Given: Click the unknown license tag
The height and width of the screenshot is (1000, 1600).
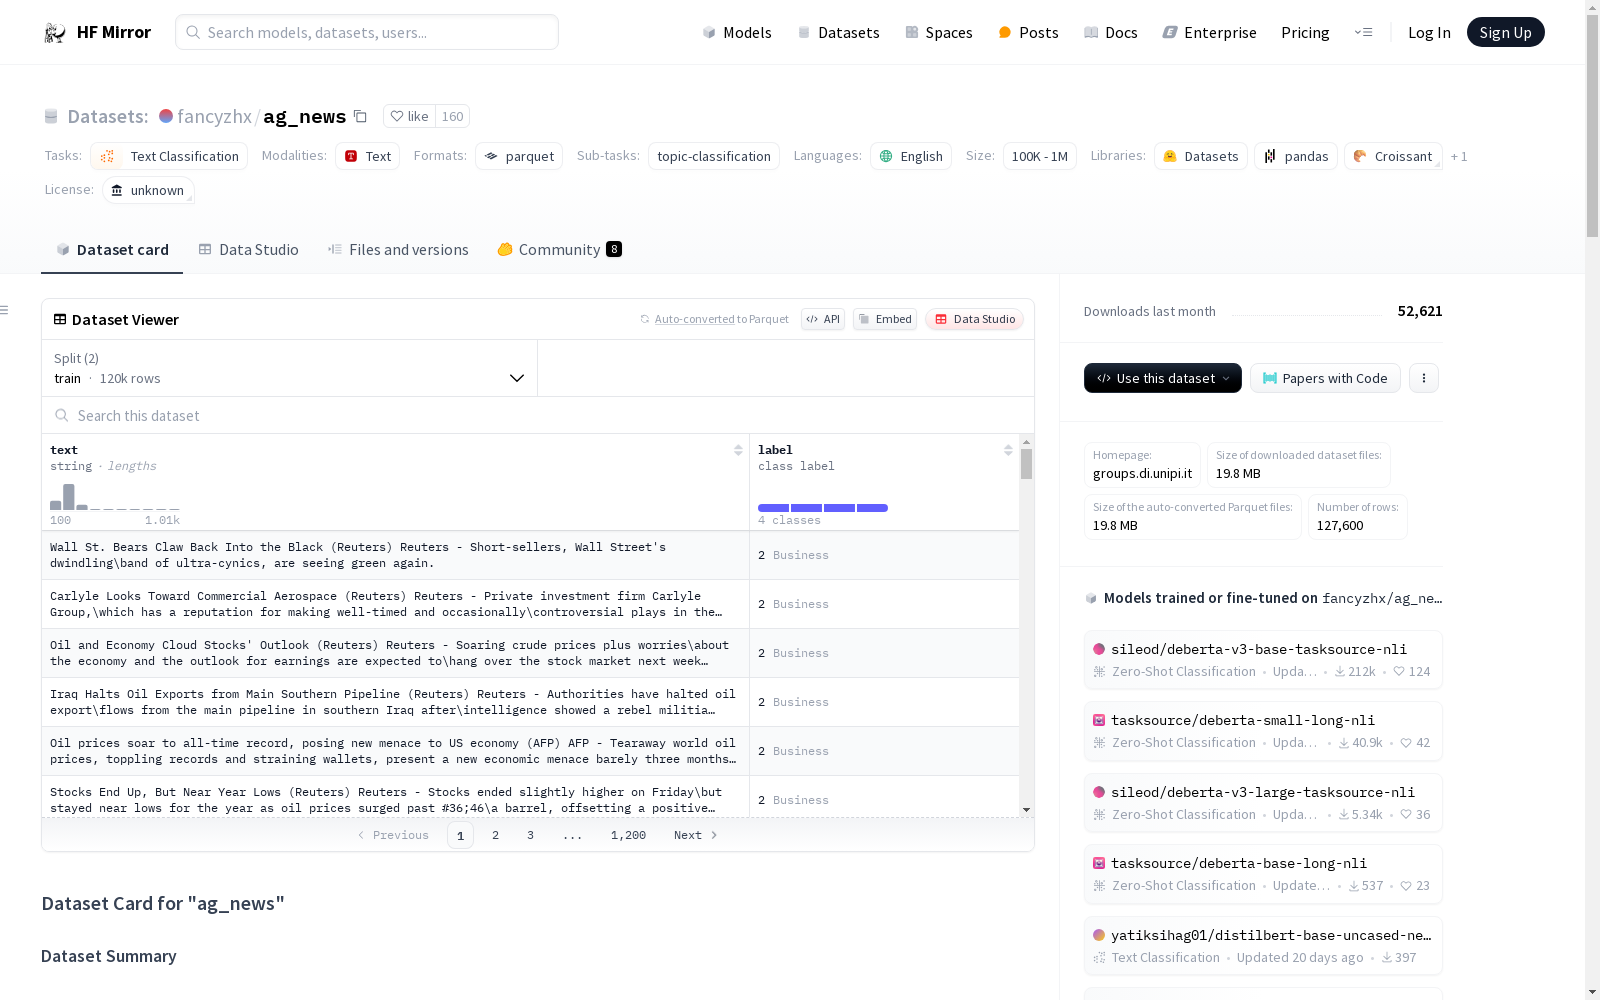Looking at the screenshot, I should click(148, 190).
